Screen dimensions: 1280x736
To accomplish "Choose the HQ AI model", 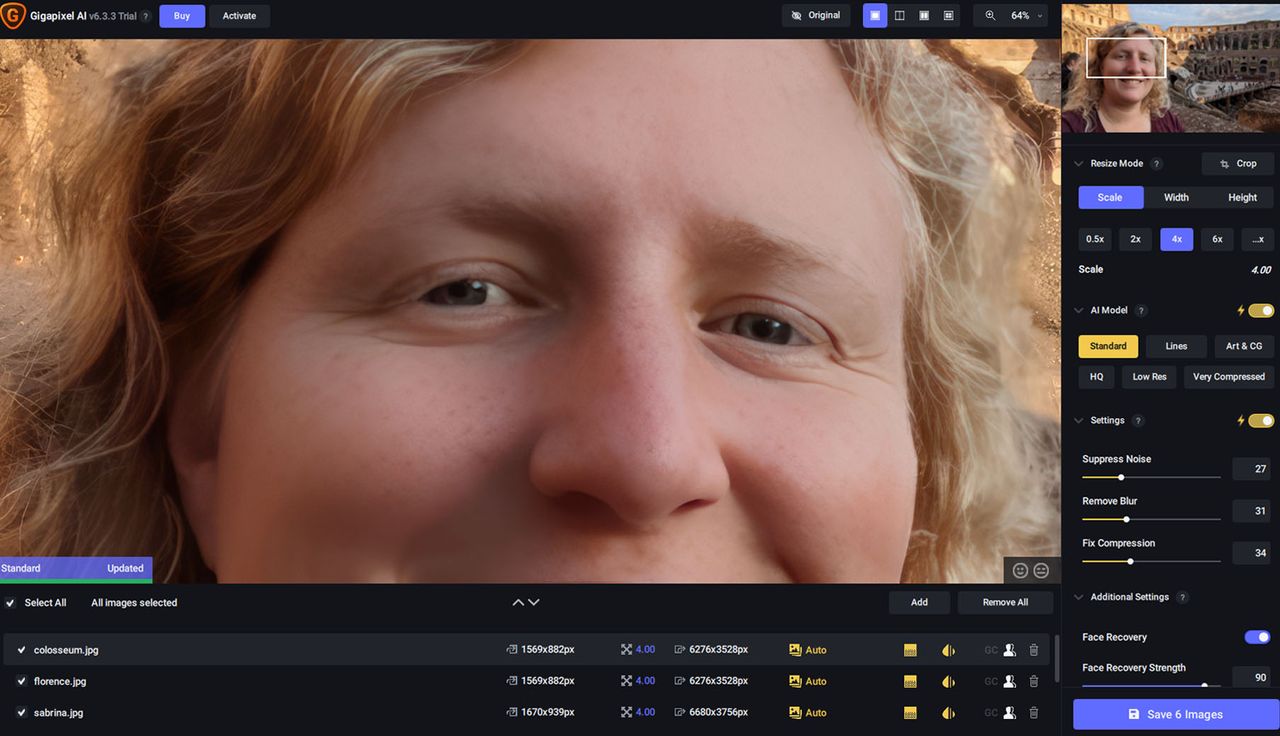I will point(1096,377).
